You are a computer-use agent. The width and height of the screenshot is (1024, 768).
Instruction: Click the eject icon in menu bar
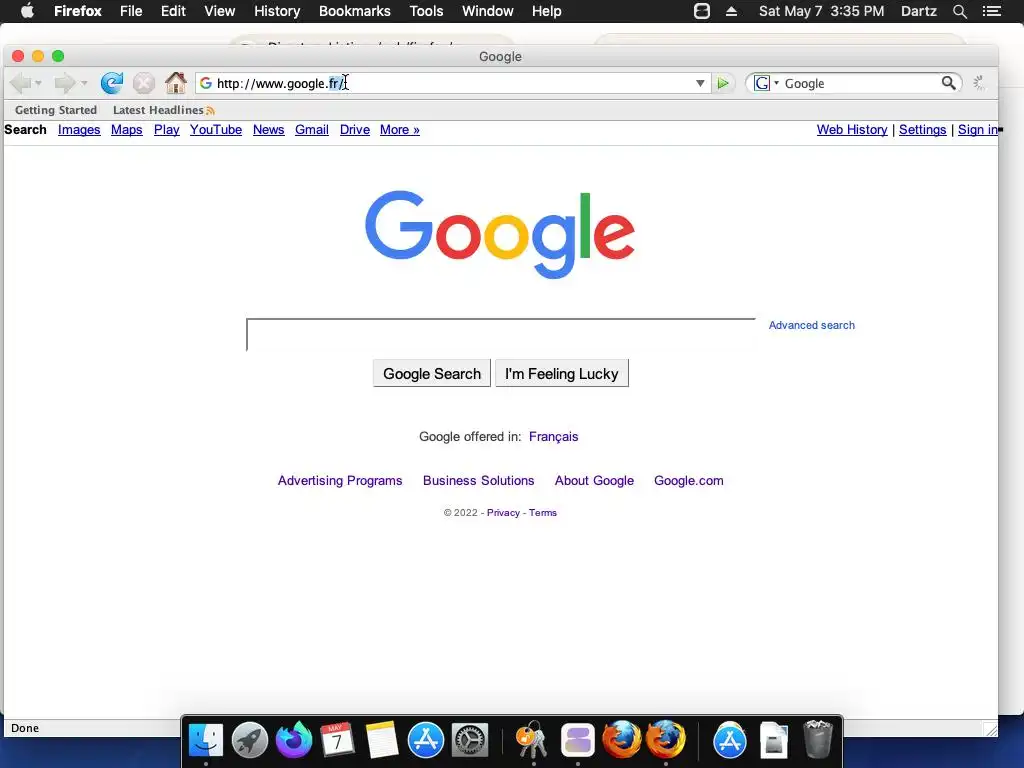pos(731,11)
